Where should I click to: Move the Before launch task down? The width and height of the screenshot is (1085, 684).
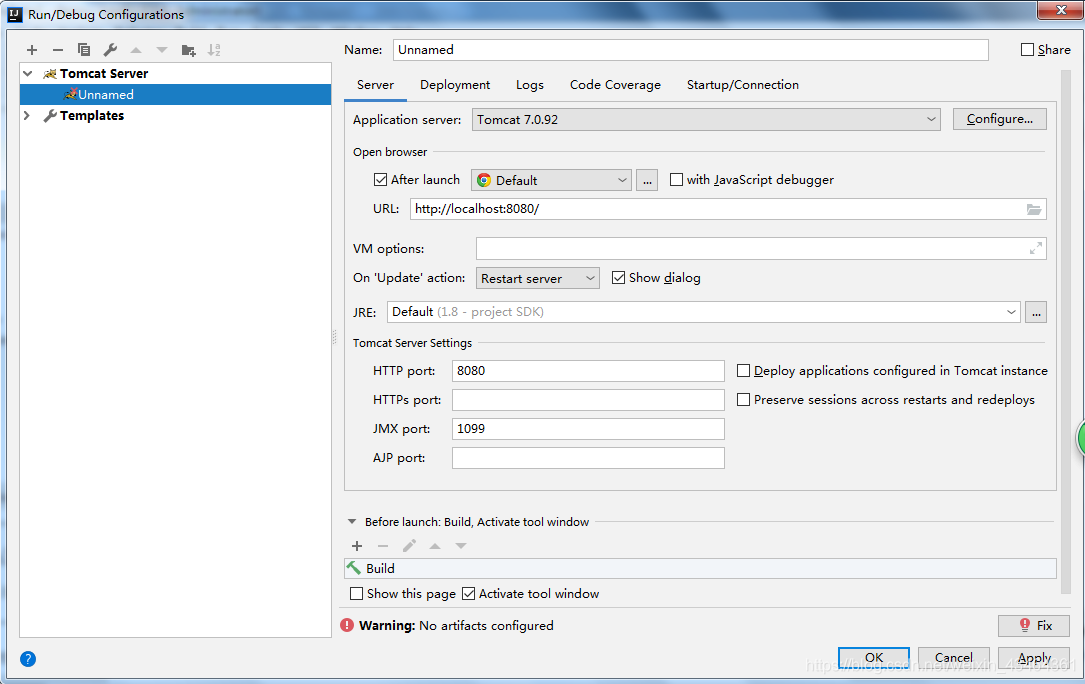coord(461,546)
